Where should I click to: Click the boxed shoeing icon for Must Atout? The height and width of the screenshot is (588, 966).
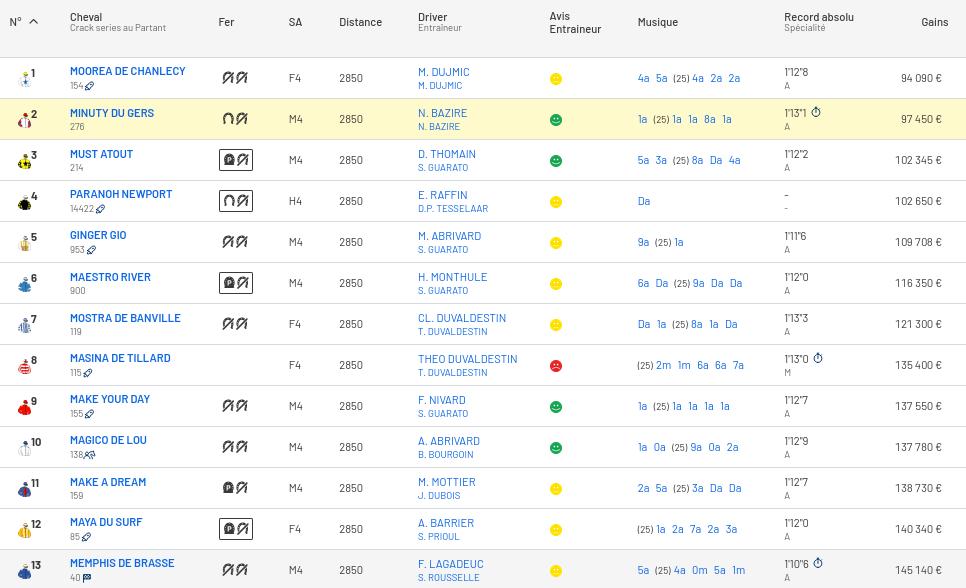[236, 160]
